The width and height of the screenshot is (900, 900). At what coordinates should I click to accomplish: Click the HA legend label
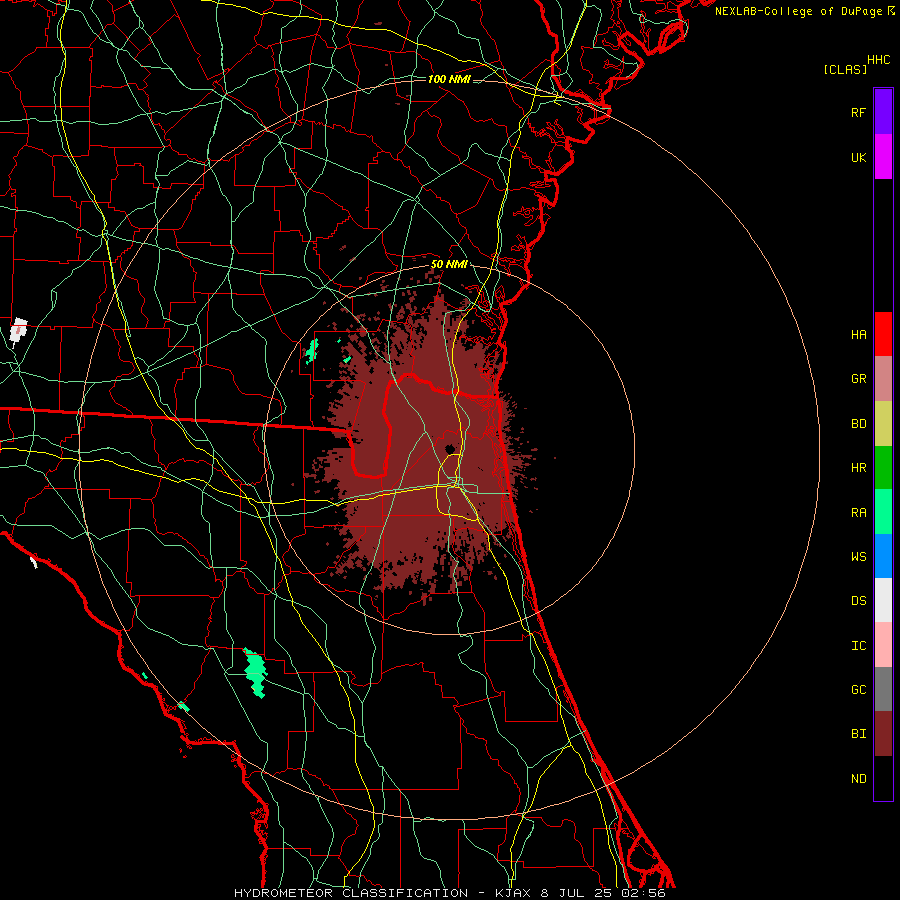click(x=858, y=334)
